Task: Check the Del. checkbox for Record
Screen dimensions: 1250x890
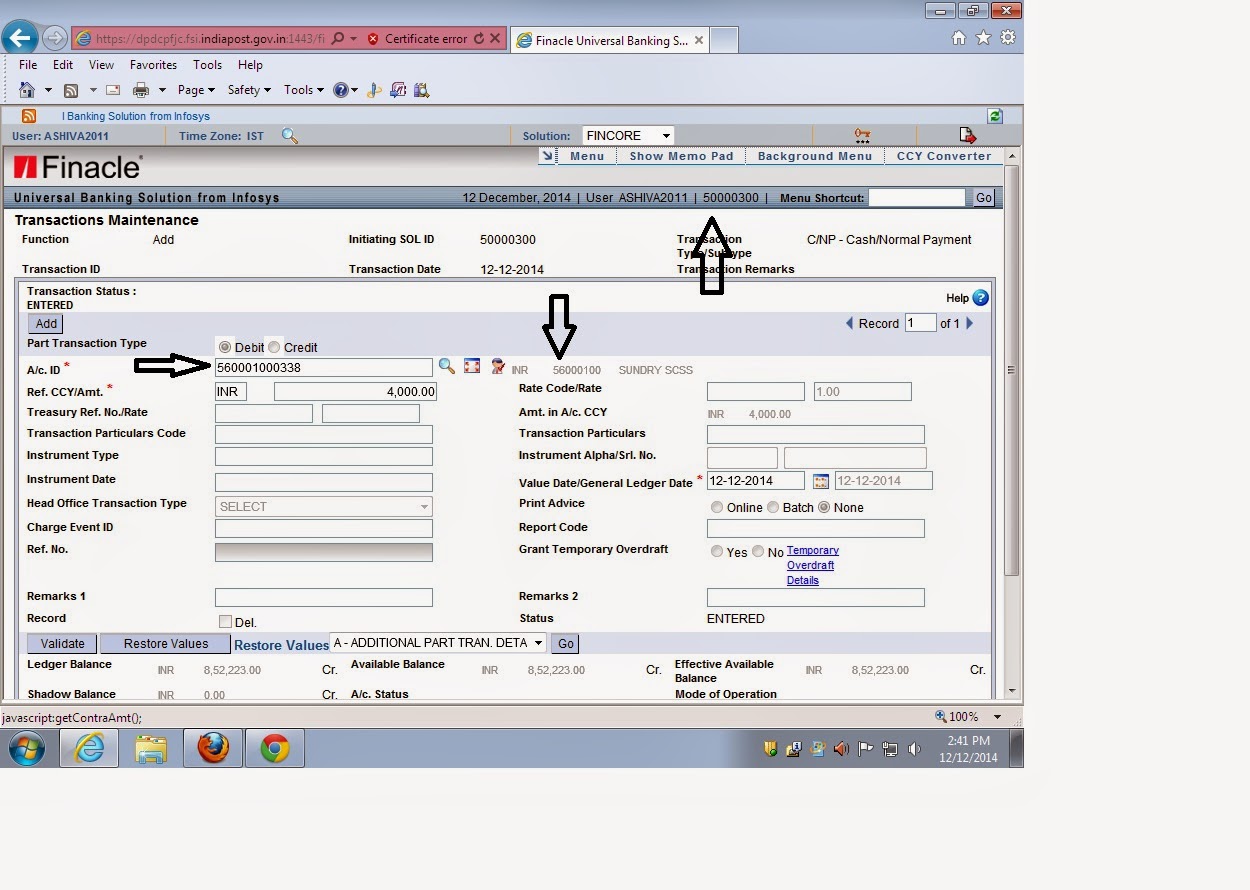Action: [224, 621]
